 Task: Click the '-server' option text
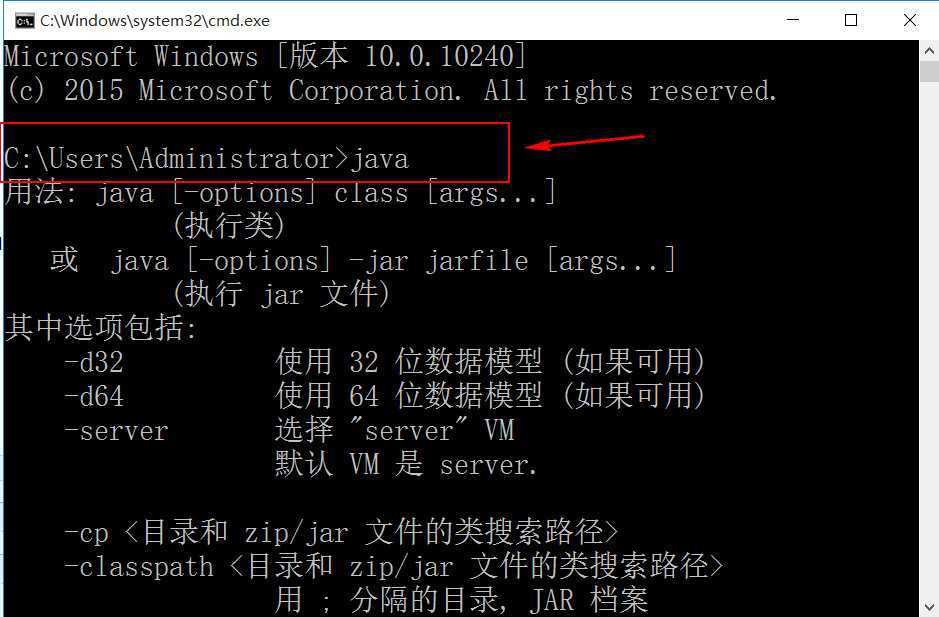117,431
